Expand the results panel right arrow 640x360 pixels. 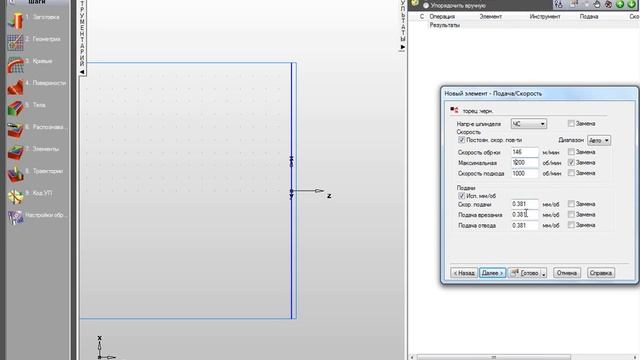tap(403, 47)
